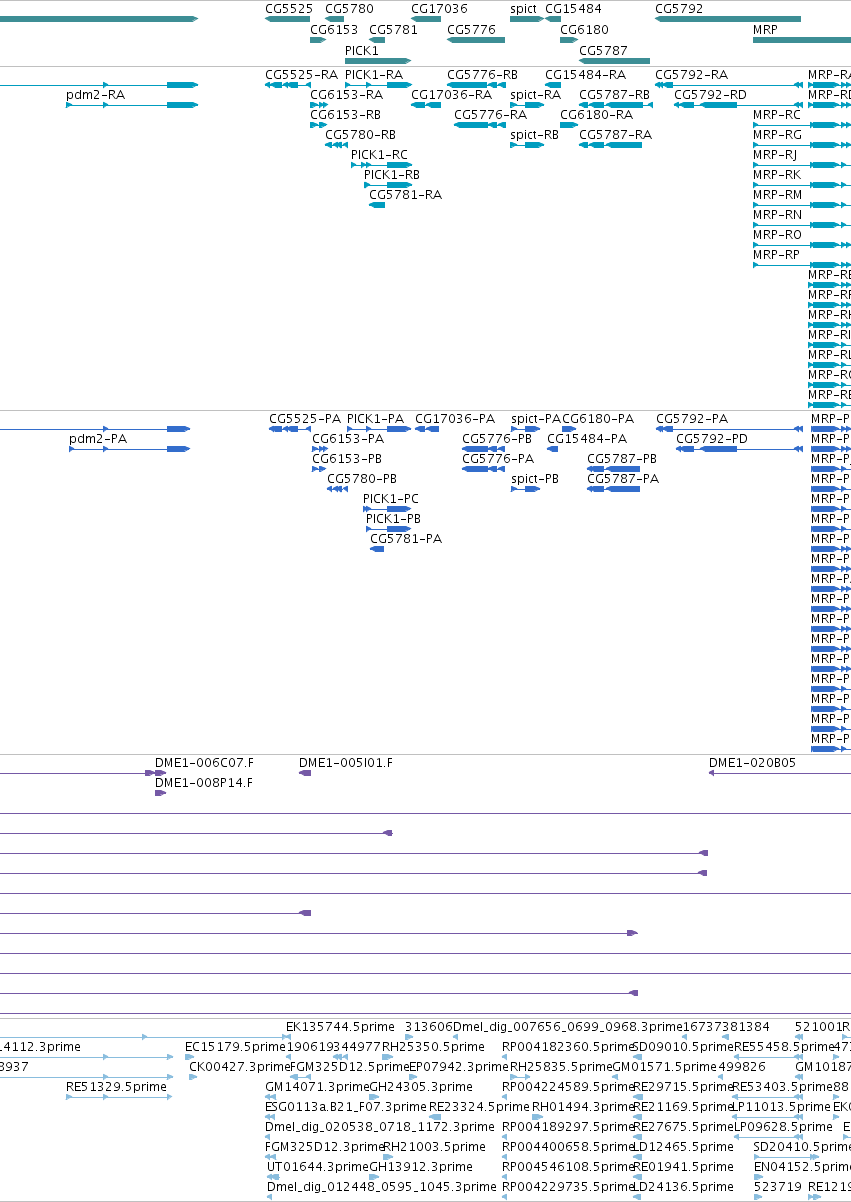Select the CG5792-PD protein label
Screen dimensions: 851x1202
click(712, 439)
